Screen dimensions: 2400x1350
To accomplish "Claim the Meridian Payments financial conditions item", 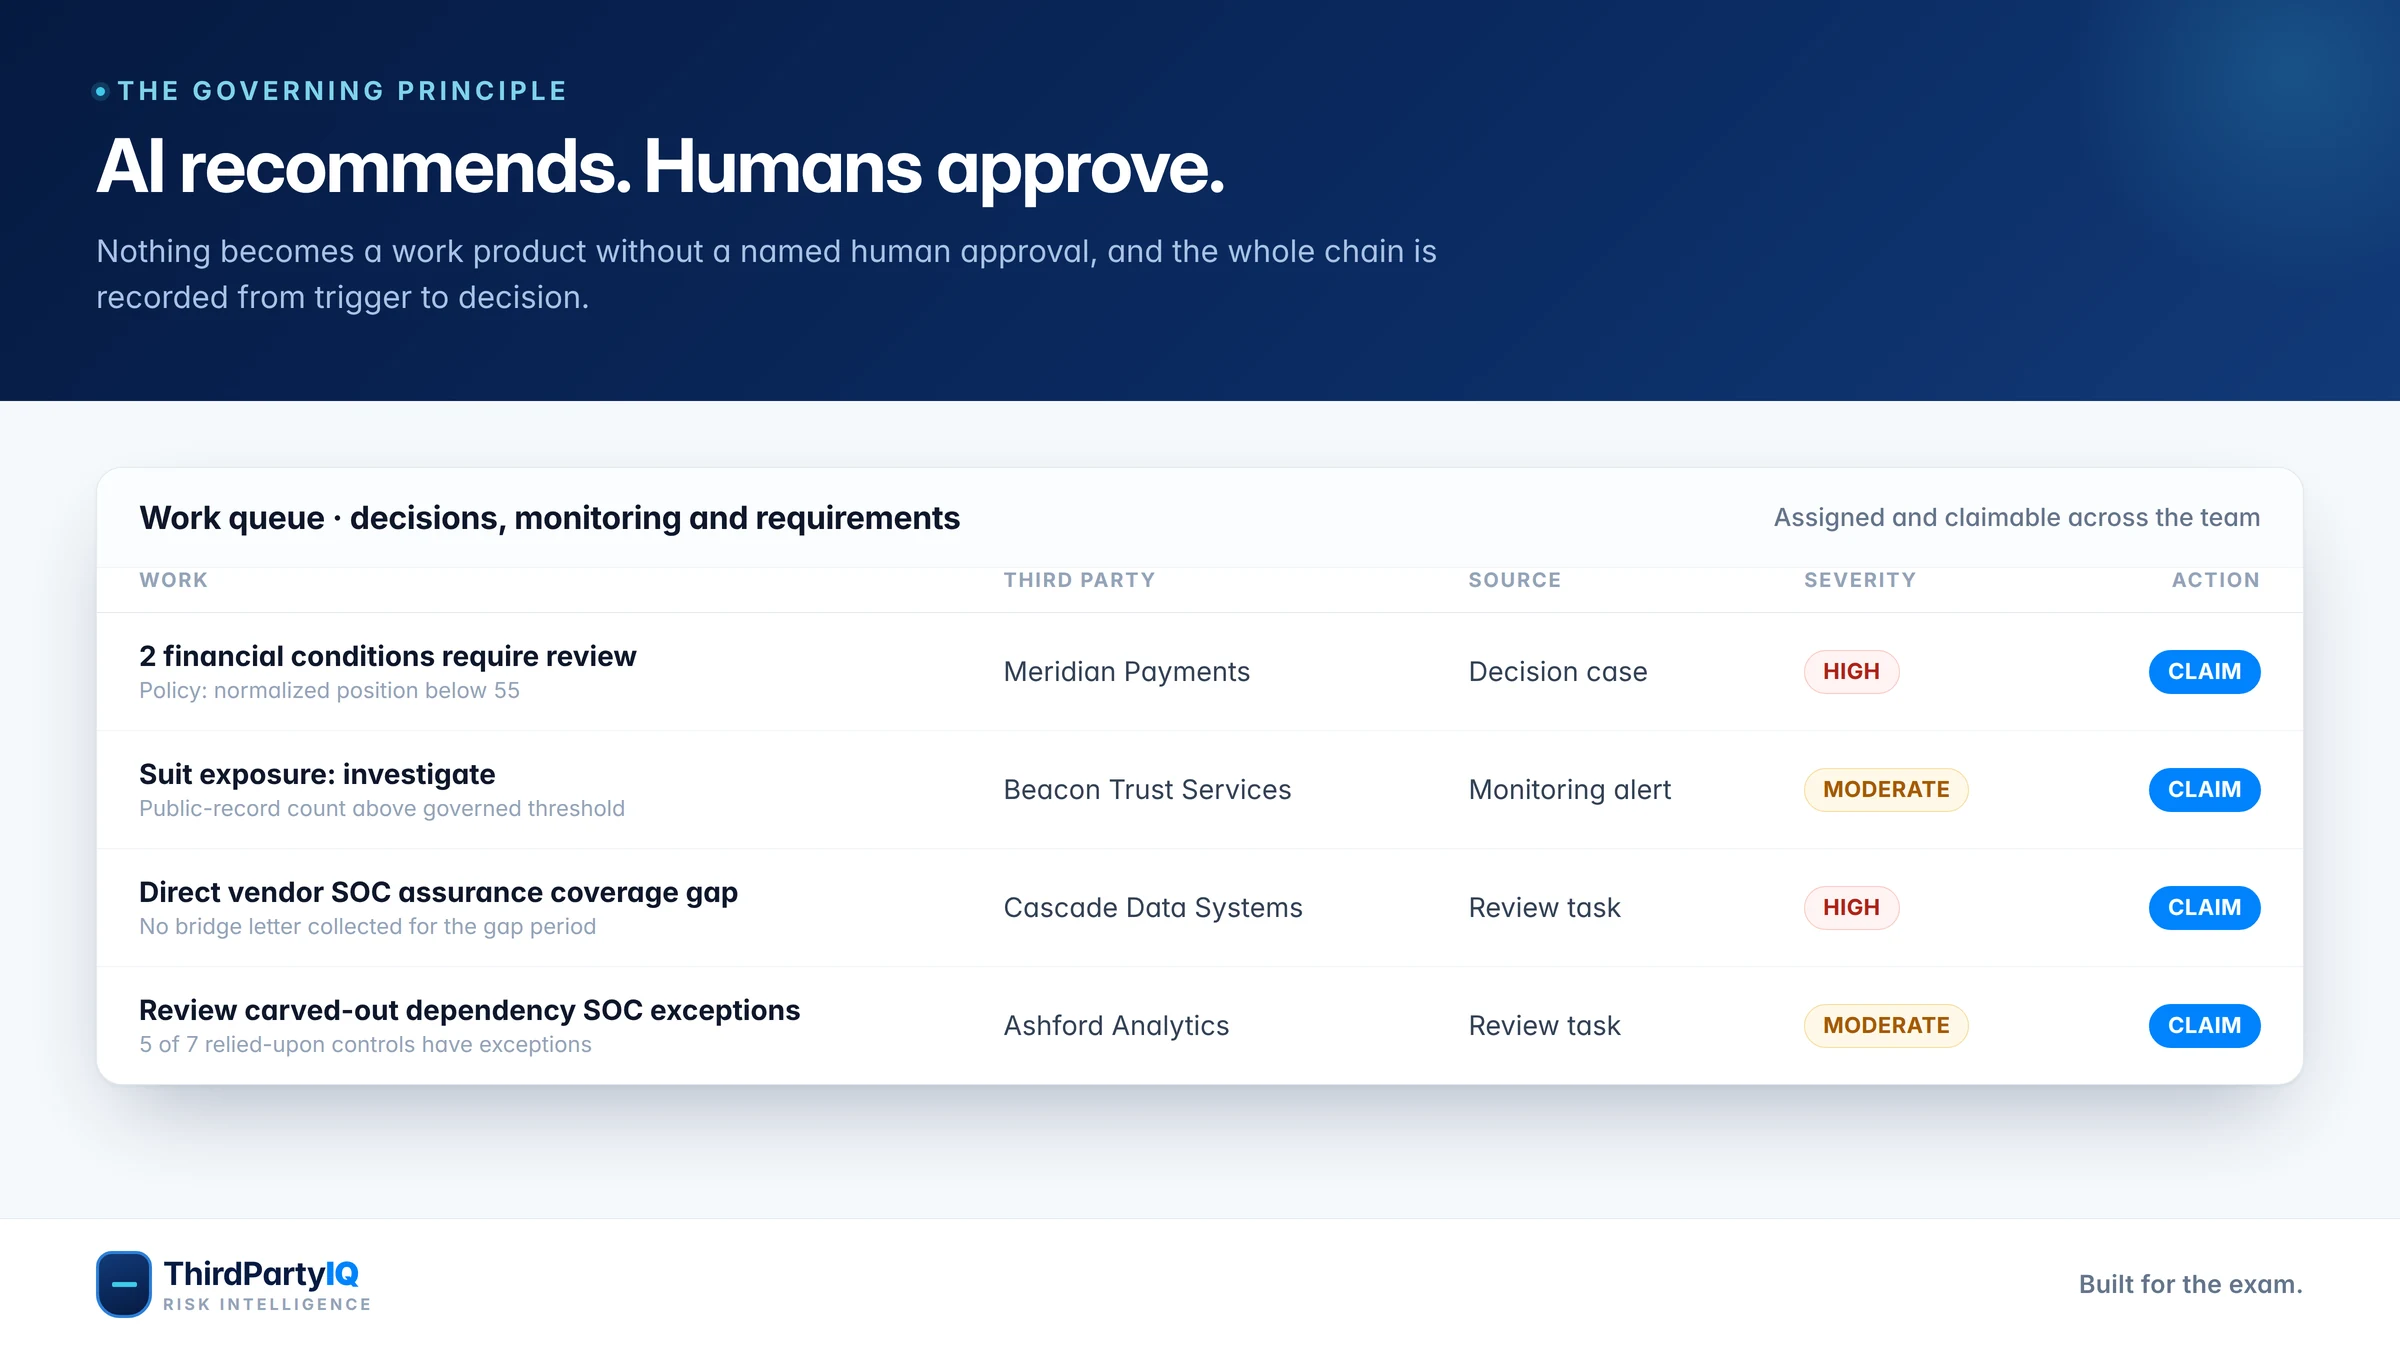I will point(2204,672).
